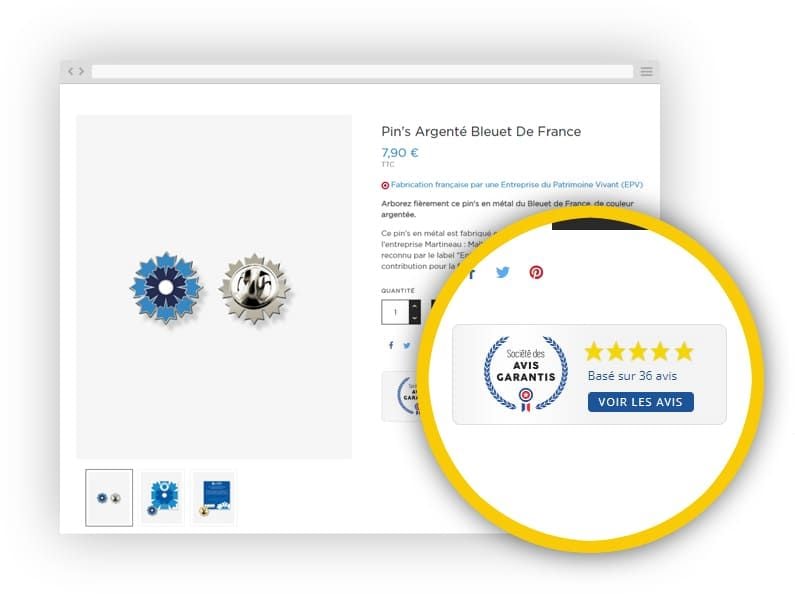The image size is (795, 594).
Task: Click the browser forward arrow
Action: pyautogui.click(x=81, y=71)
